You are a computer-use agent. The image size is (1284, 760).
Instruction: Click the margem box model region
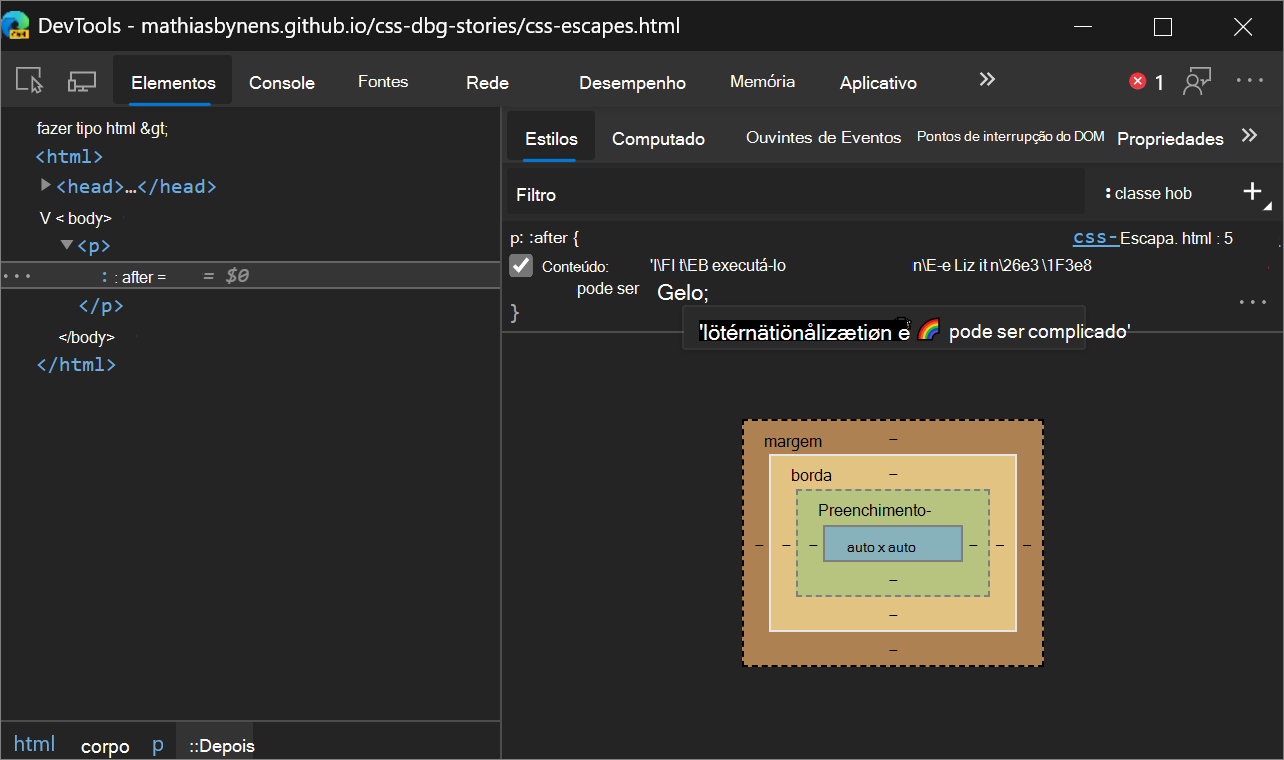coord(793,441)
